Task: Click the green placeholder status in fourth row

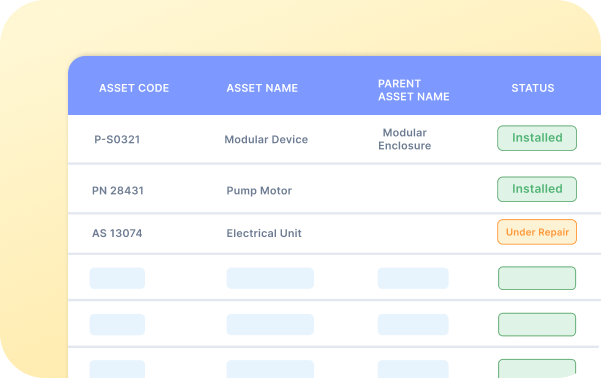Action: pos(537,278)
